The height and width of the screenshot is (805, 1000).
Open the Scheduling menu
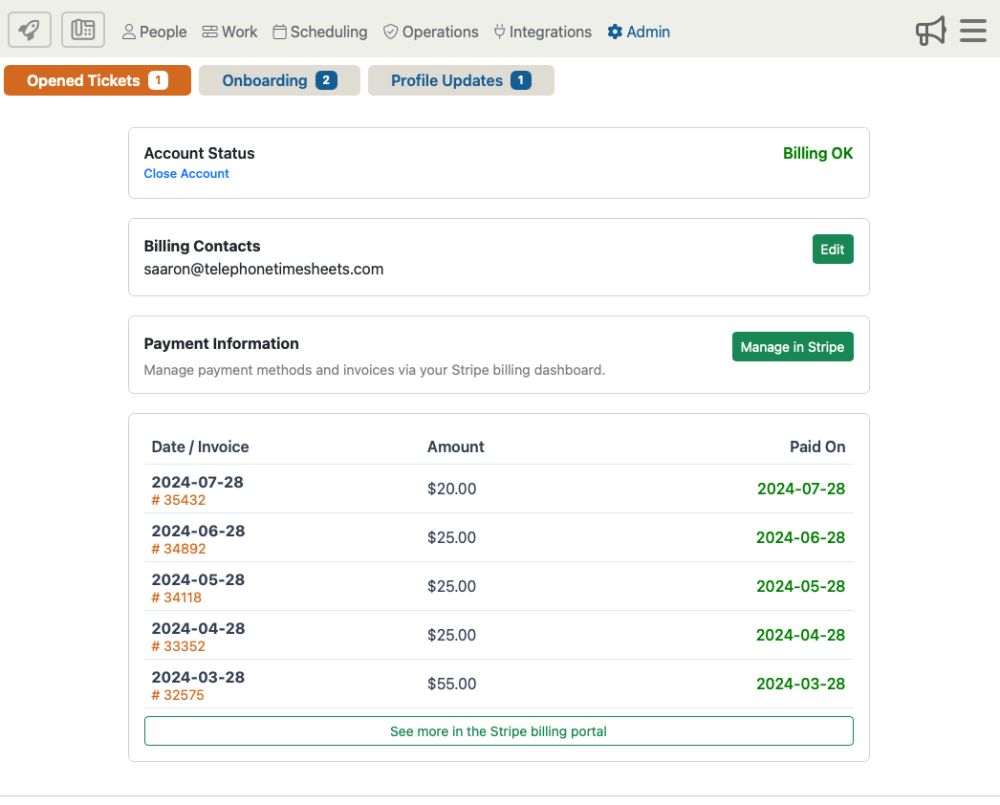[x=319, y=32]
